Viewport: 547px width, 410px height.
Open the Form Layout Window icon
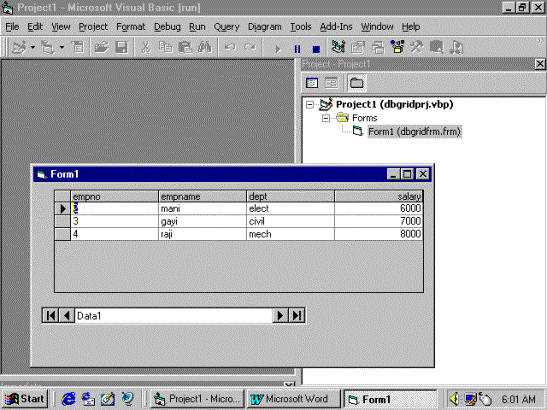tap(378, 47)
